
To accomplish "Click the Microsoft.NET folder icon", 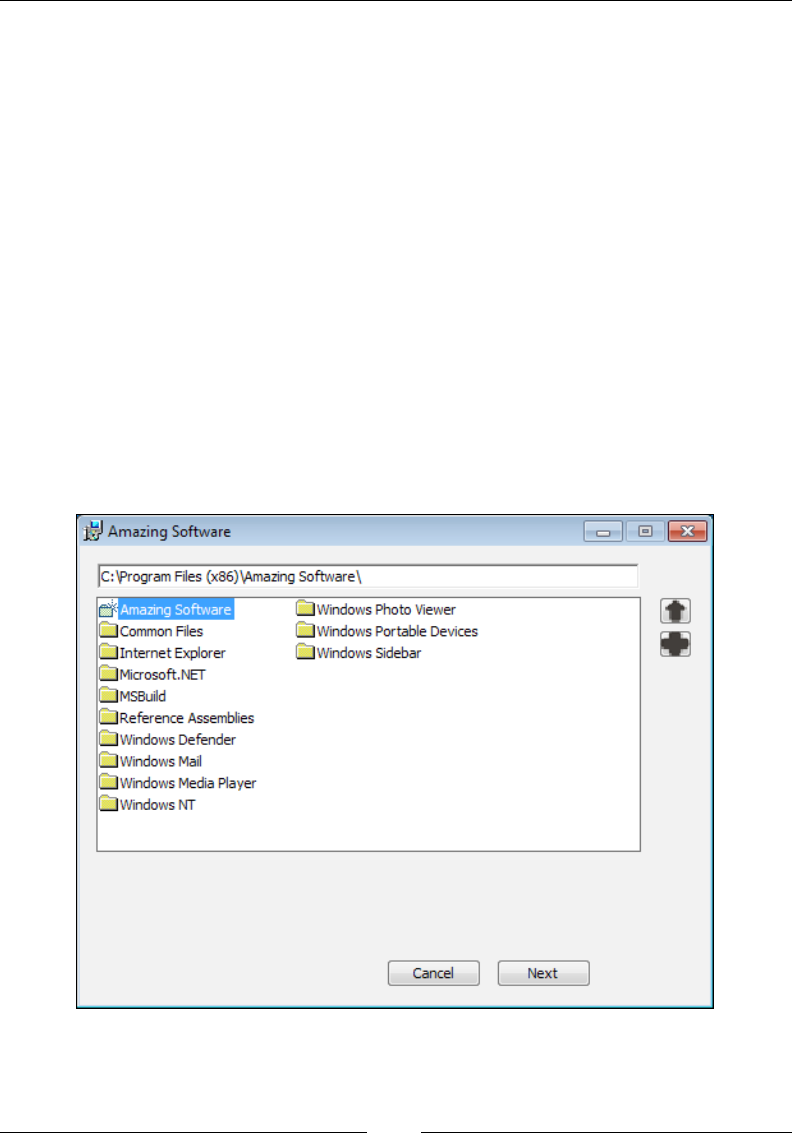I will (108, 674).
